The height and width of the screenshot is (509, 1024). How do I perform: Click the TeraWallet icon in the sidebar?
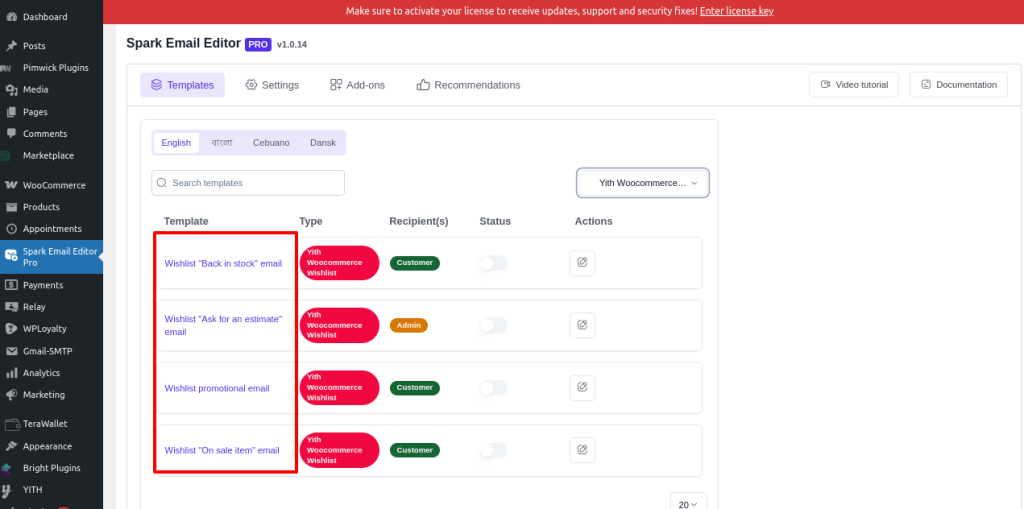click(x=11, y=424)
